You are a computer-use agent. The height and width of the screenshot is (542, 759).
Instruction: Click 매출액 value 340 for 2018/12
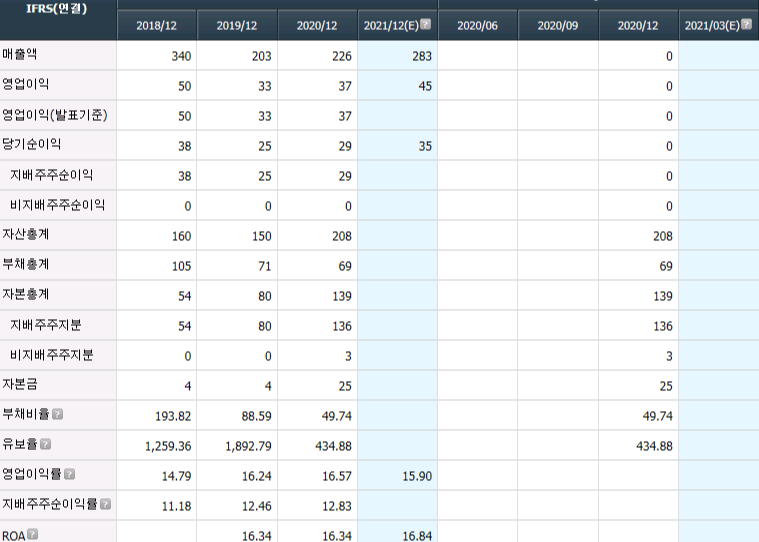(x=182, y=56)
